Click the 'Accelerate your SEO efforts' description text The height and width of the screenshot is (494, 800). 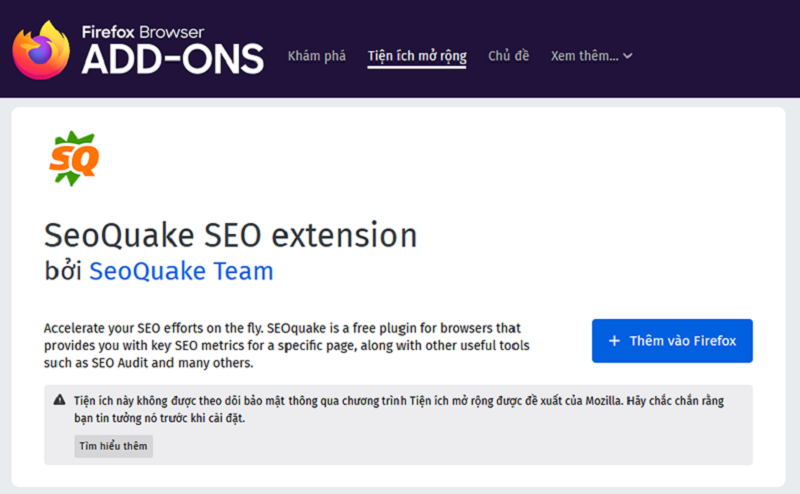point(286,345)
